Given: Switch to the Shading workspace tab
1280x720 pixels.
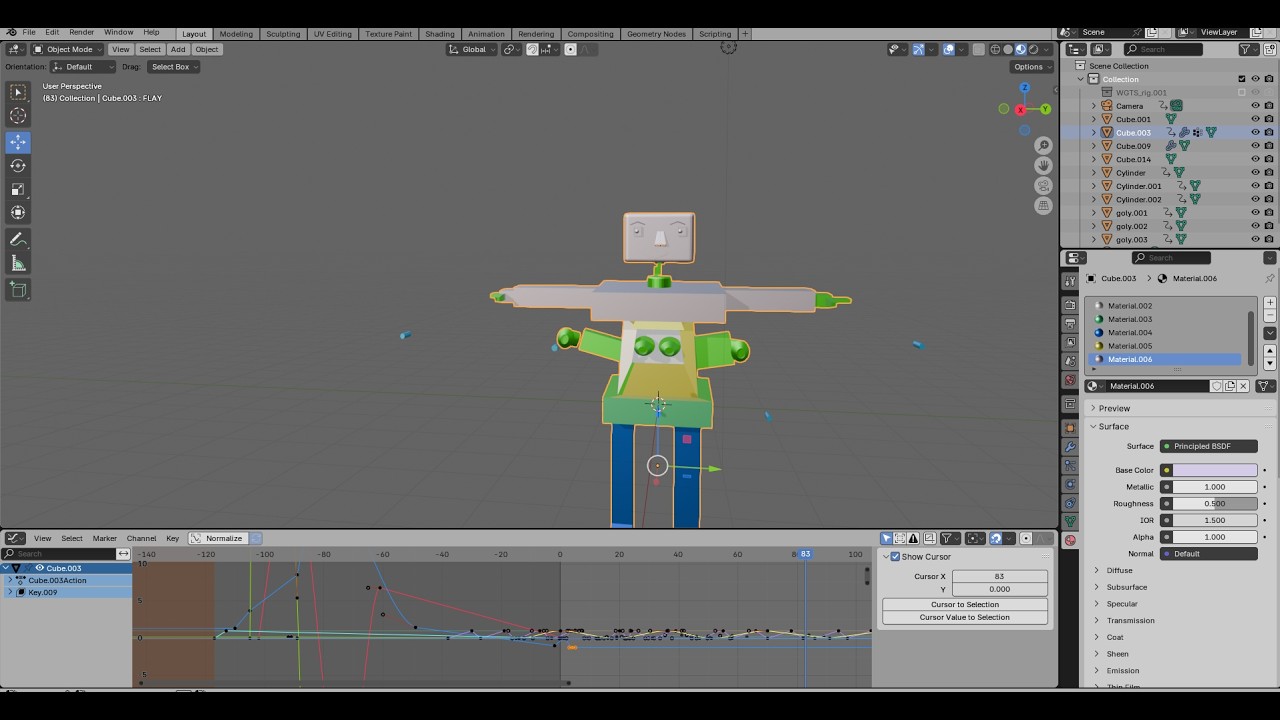Looking at the screenshot, I should pos(439,34).
